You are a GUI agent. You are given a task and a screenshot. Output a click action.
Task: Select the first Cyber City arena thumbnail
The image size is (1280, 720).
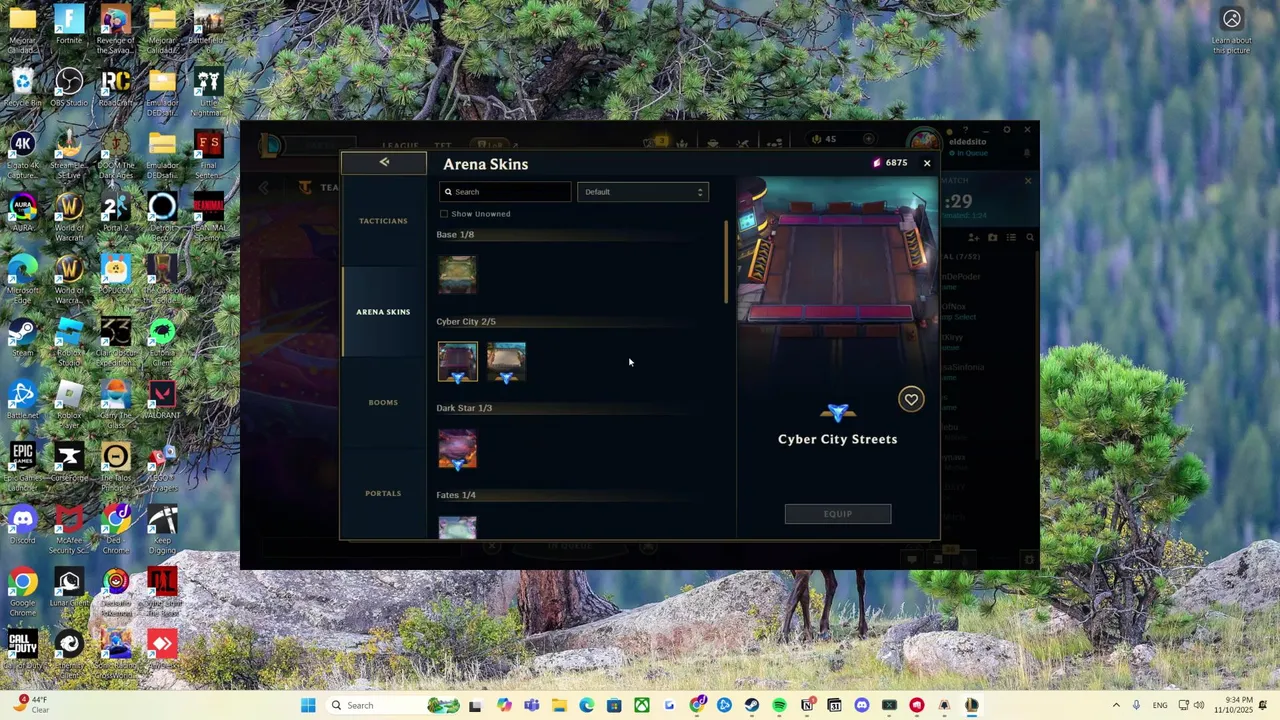point(457,362)
